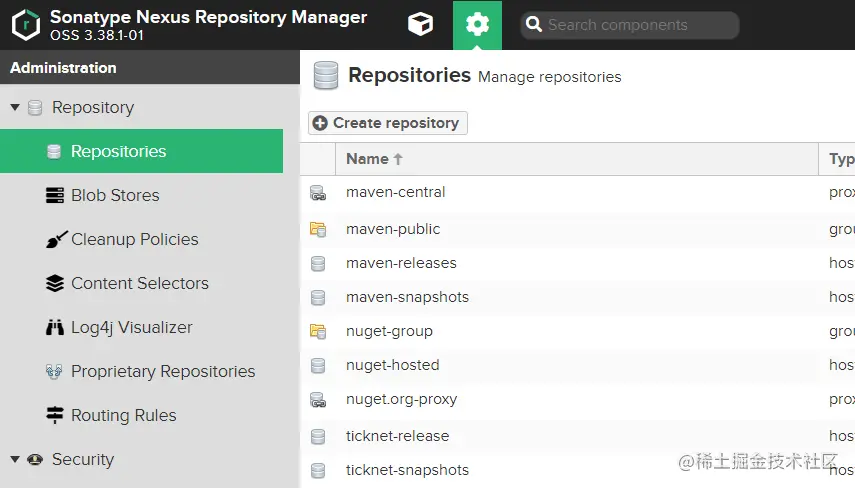Click the maven-releases hosted icon

click(x=318, y=264)
